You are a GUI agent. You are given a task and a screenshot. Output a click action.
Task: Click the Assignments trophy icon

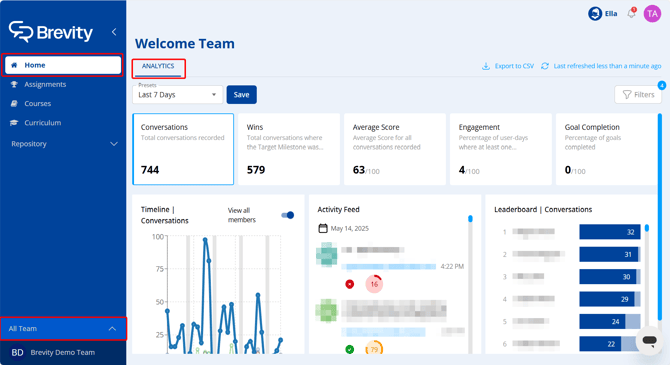coord(14,84)
